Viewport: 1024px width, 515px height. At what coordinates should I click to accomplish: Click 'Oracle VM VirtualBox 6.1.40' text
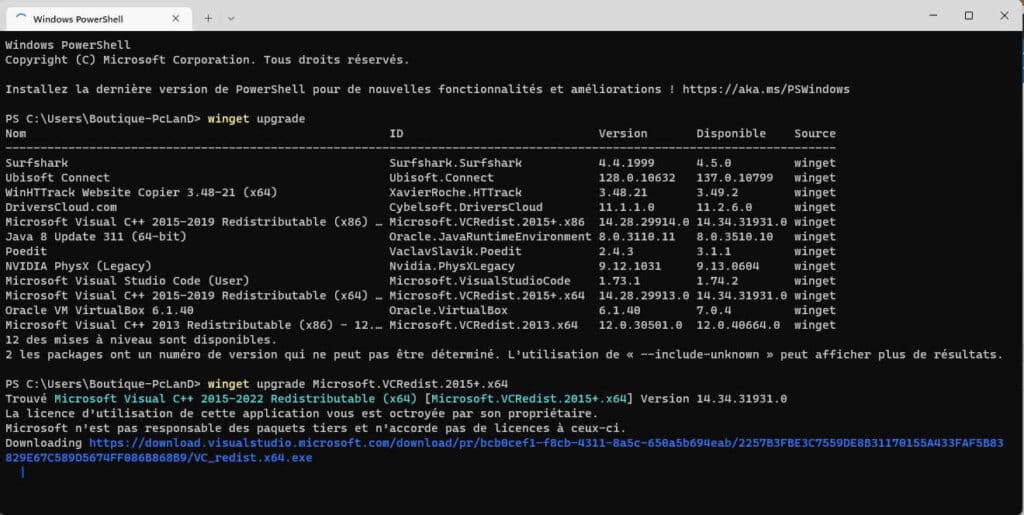tap(99, 311)
